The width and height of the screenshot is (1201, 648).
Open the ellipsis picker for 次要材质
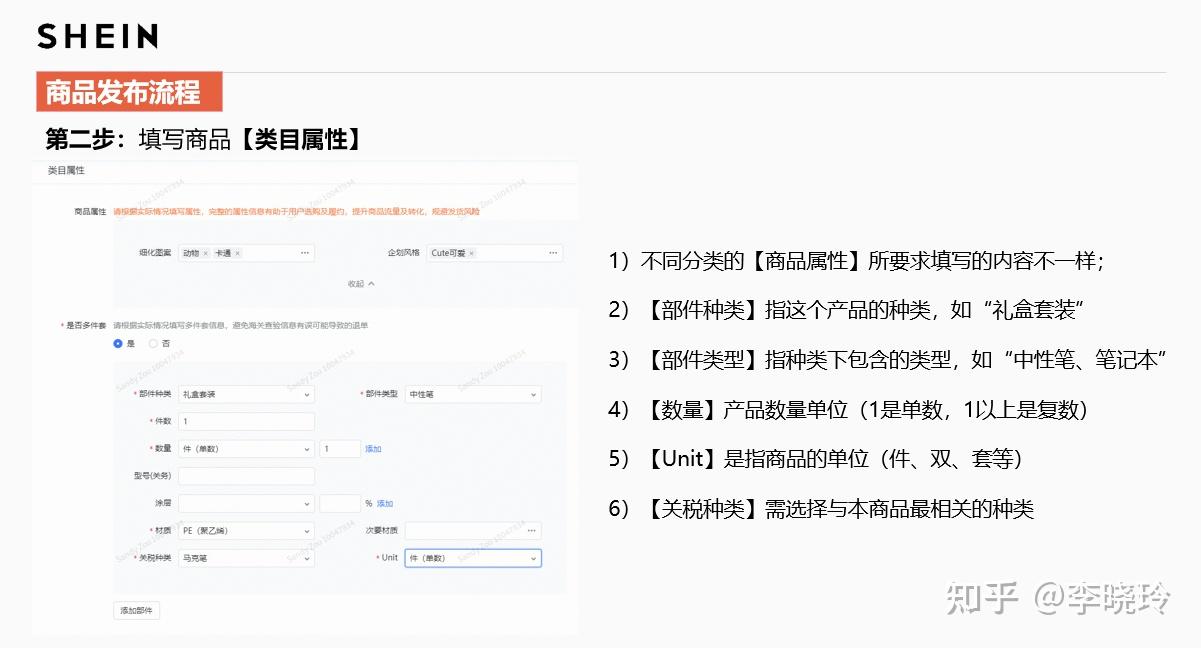pyautogui.click(x=532, y=531)
